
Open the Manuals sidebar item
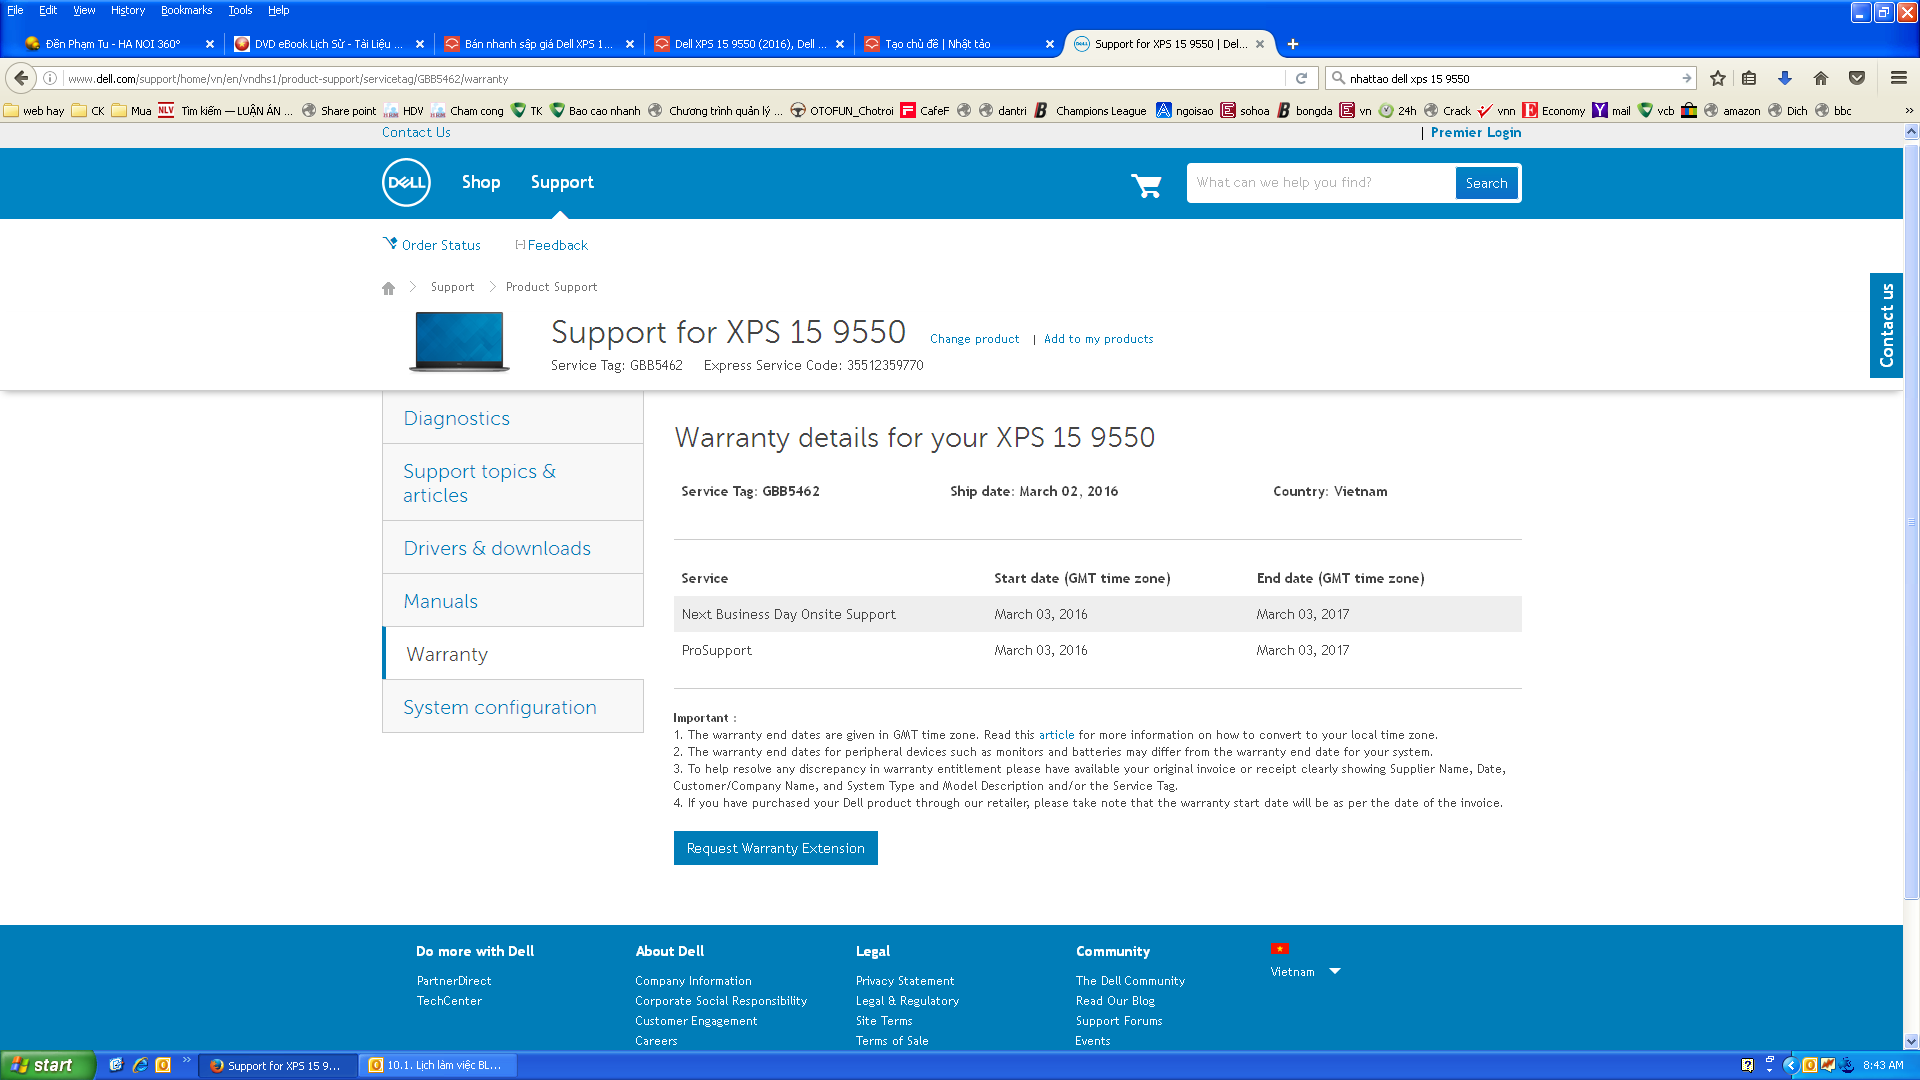click(513, 601)
